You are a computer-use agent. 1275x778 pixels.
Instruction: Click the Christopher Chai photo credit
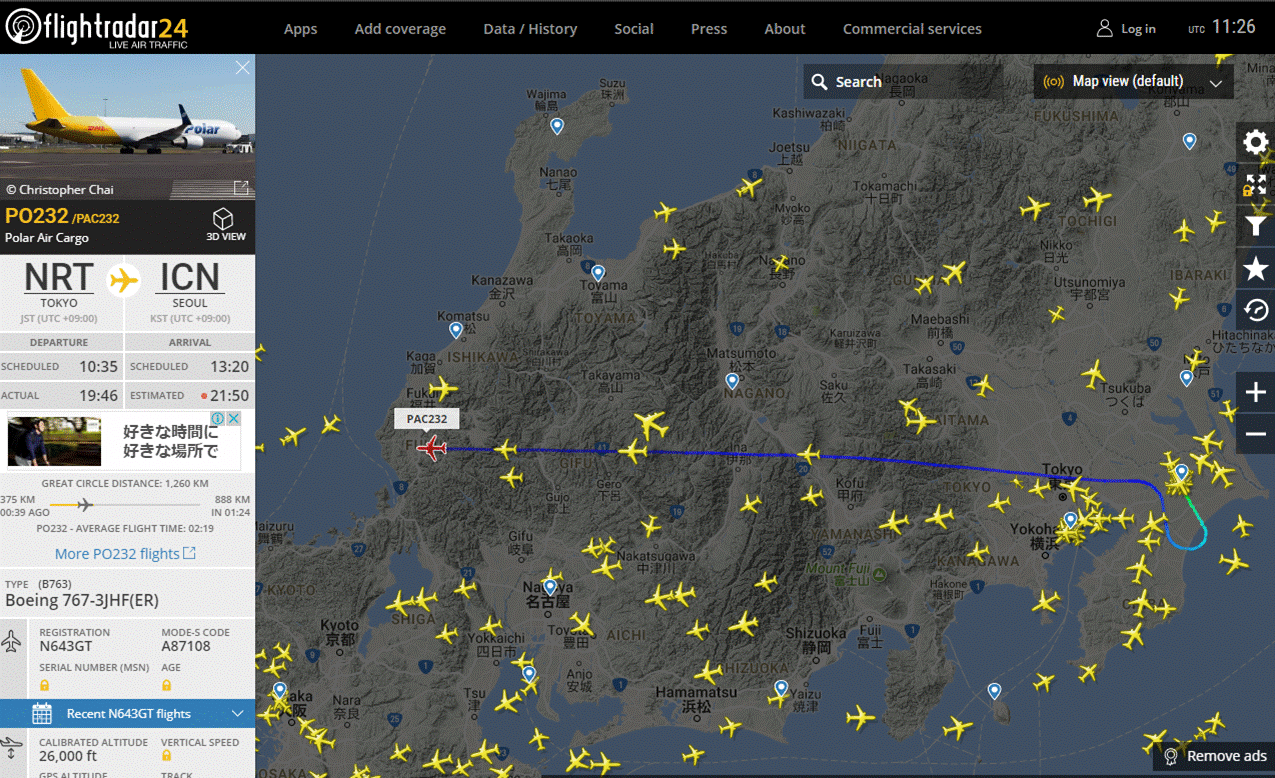60,189
